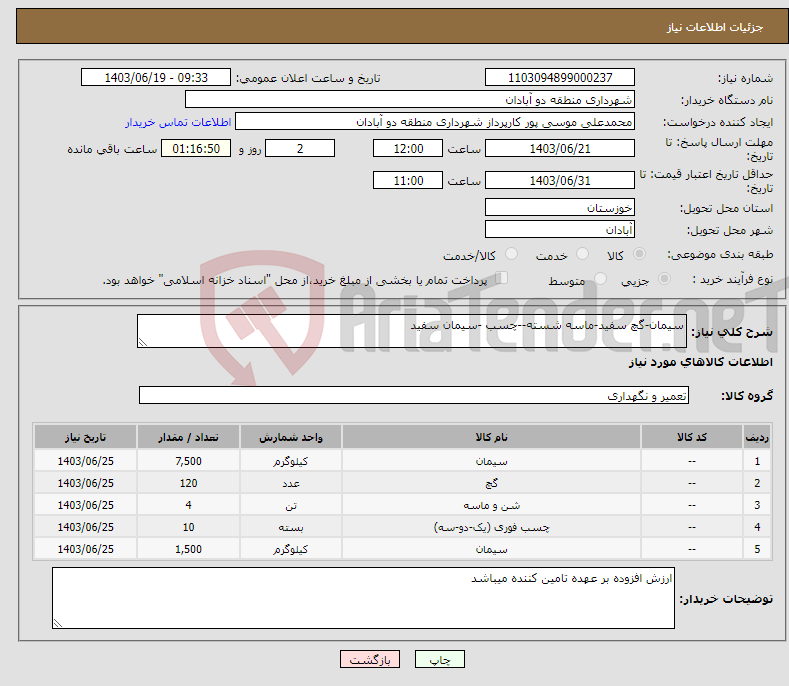Click the province field خوزستان

point(560,207)
